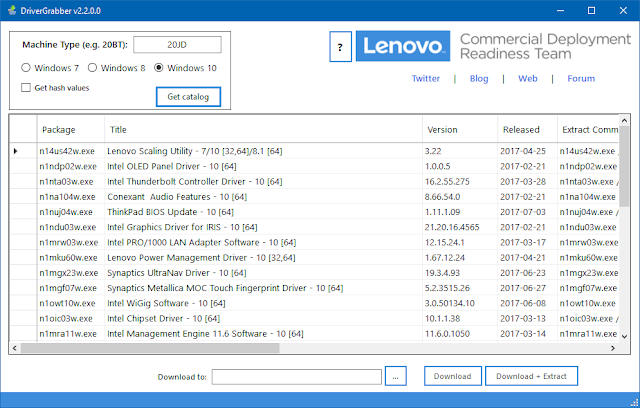Screen dimensions: 640x408
Task: Click the question mark help button
Action: tap(340, 47)
